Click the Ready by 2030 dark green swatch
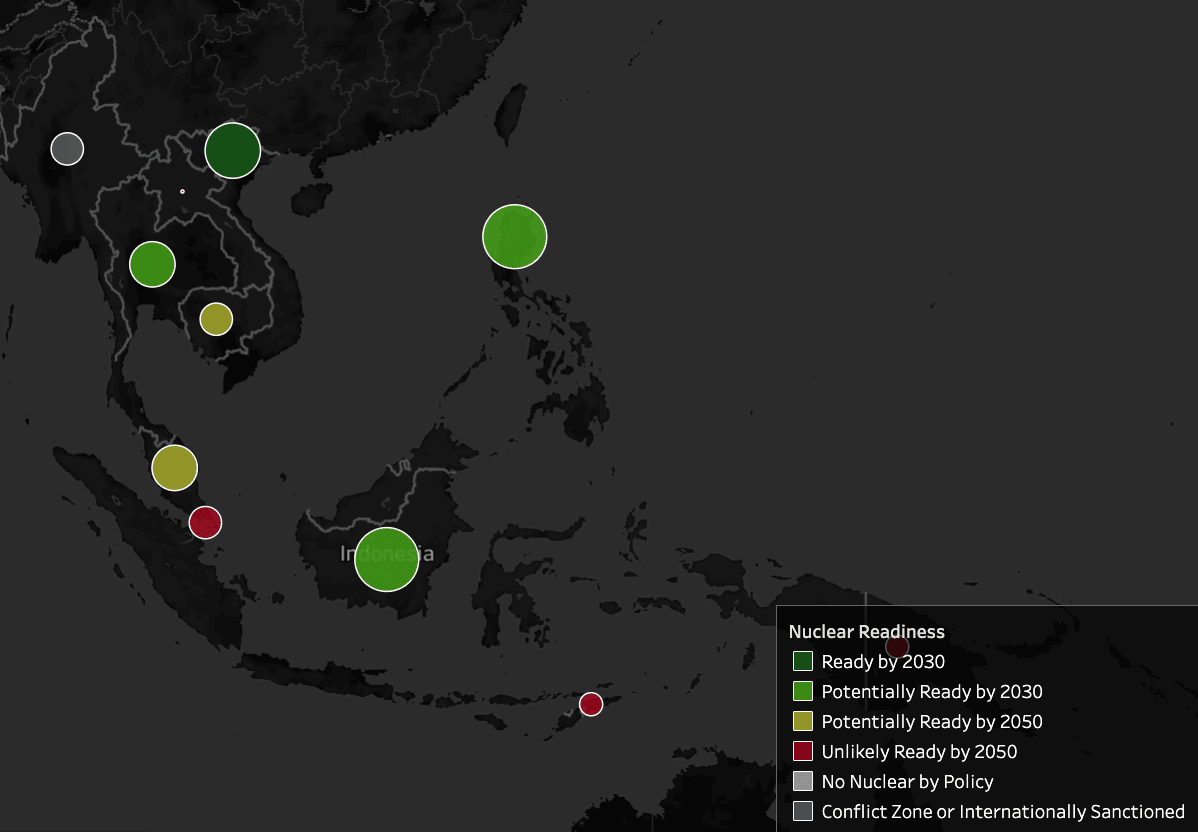This screenshot has width=1198, height=832. click(803, 661)
